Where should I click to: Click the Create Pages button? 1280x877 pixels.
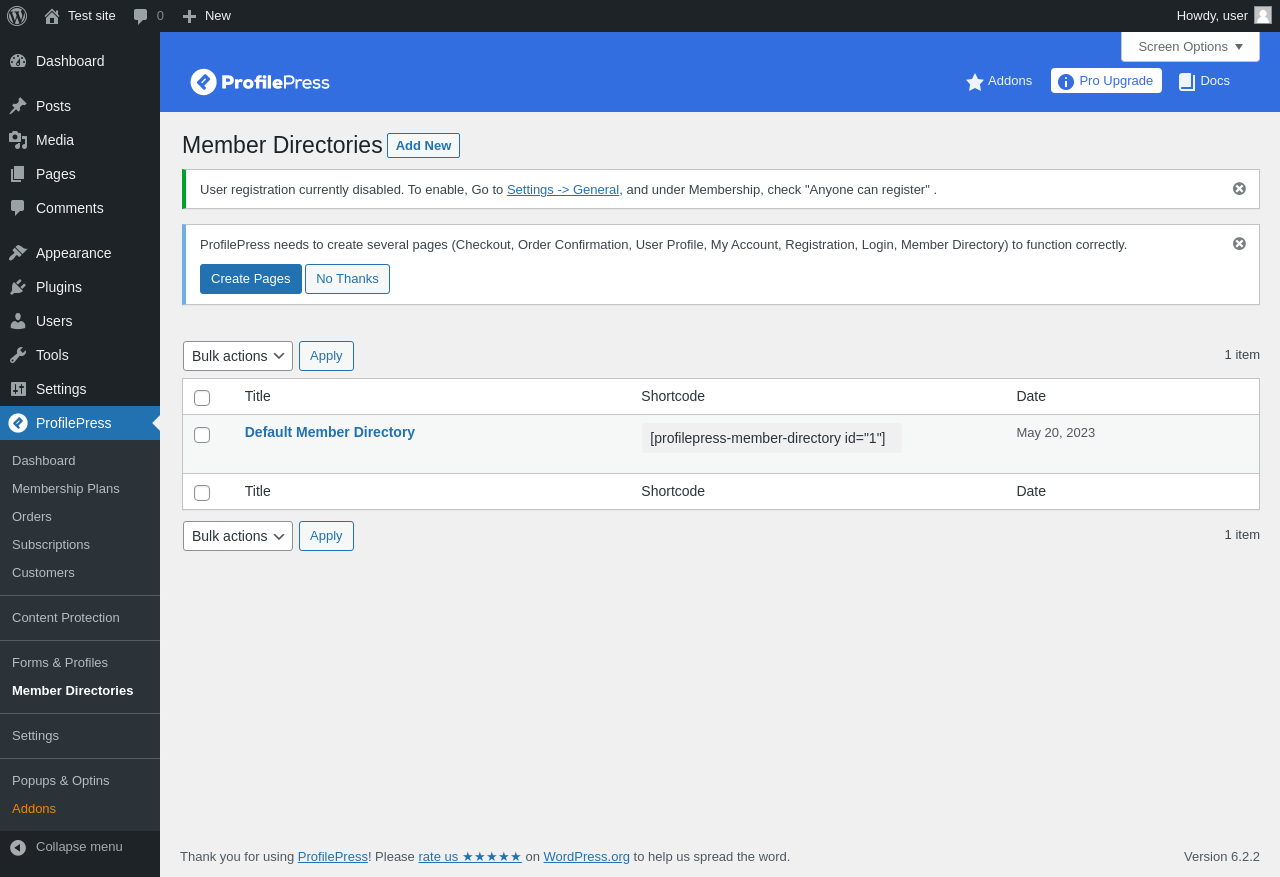251,279
